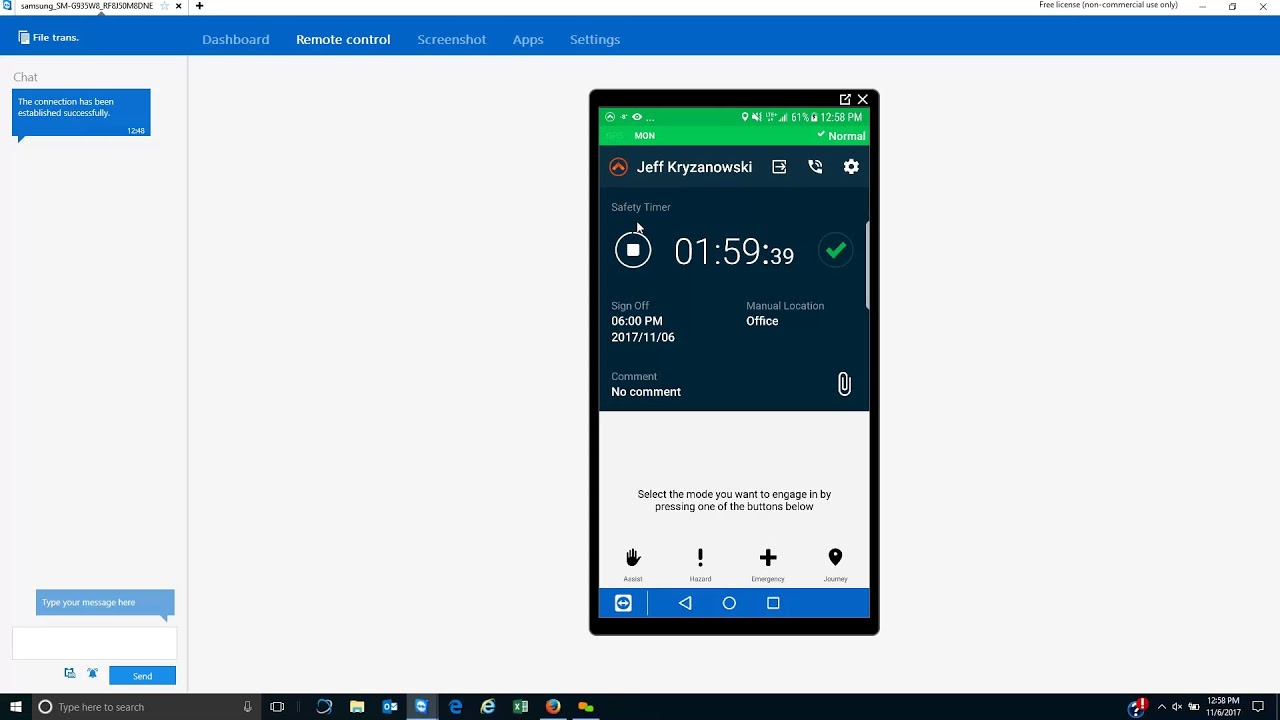Select the Remote control tab

coord(343,39)
